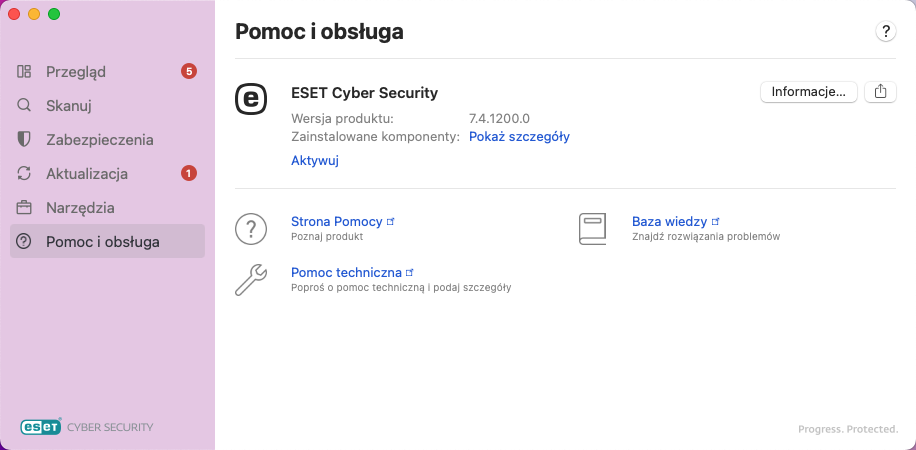Click the wrench icon for Pomoc techniczna
Image resolution: width=916 pixels, height=450 pixels.
tap(251, 279)
